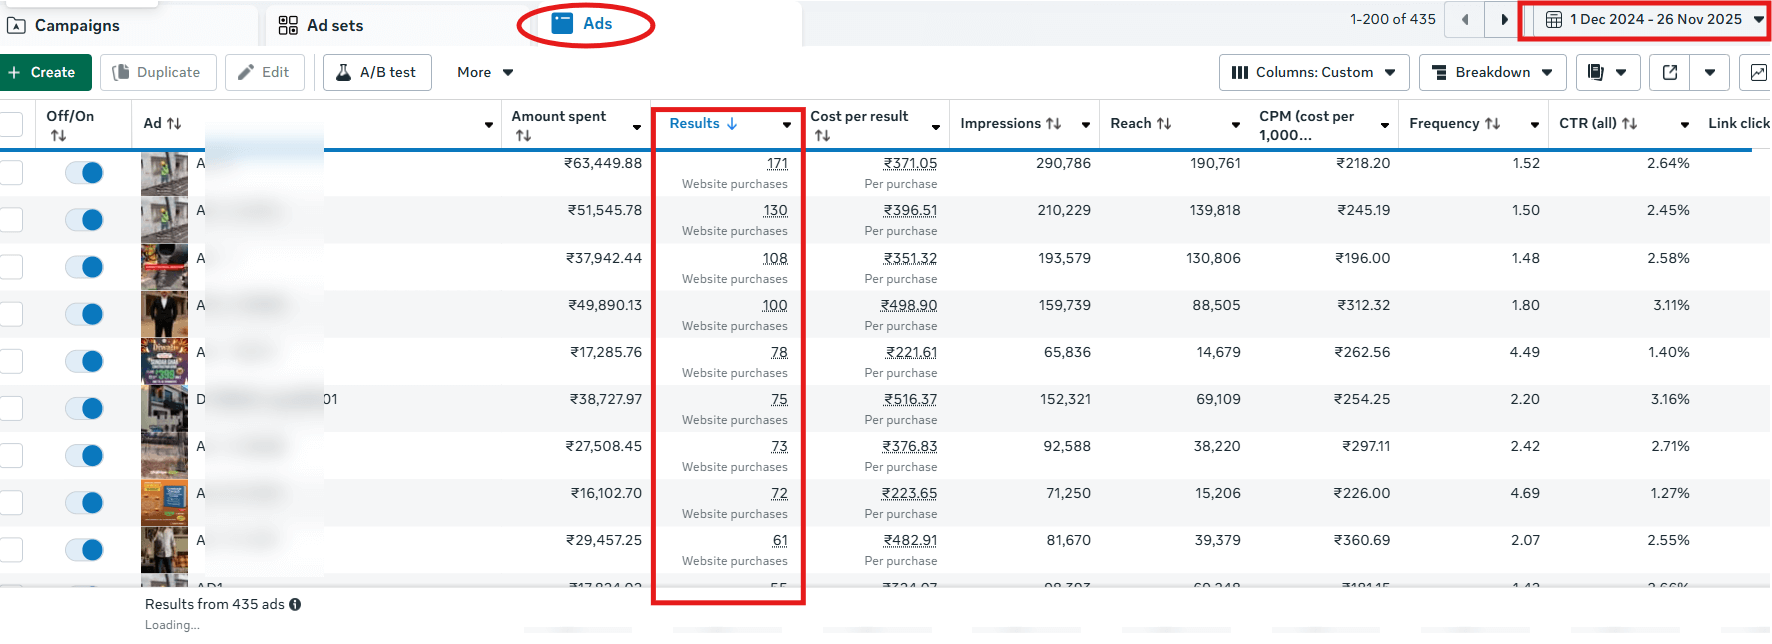Sort by the Impressions column header

pos(1010,123)
